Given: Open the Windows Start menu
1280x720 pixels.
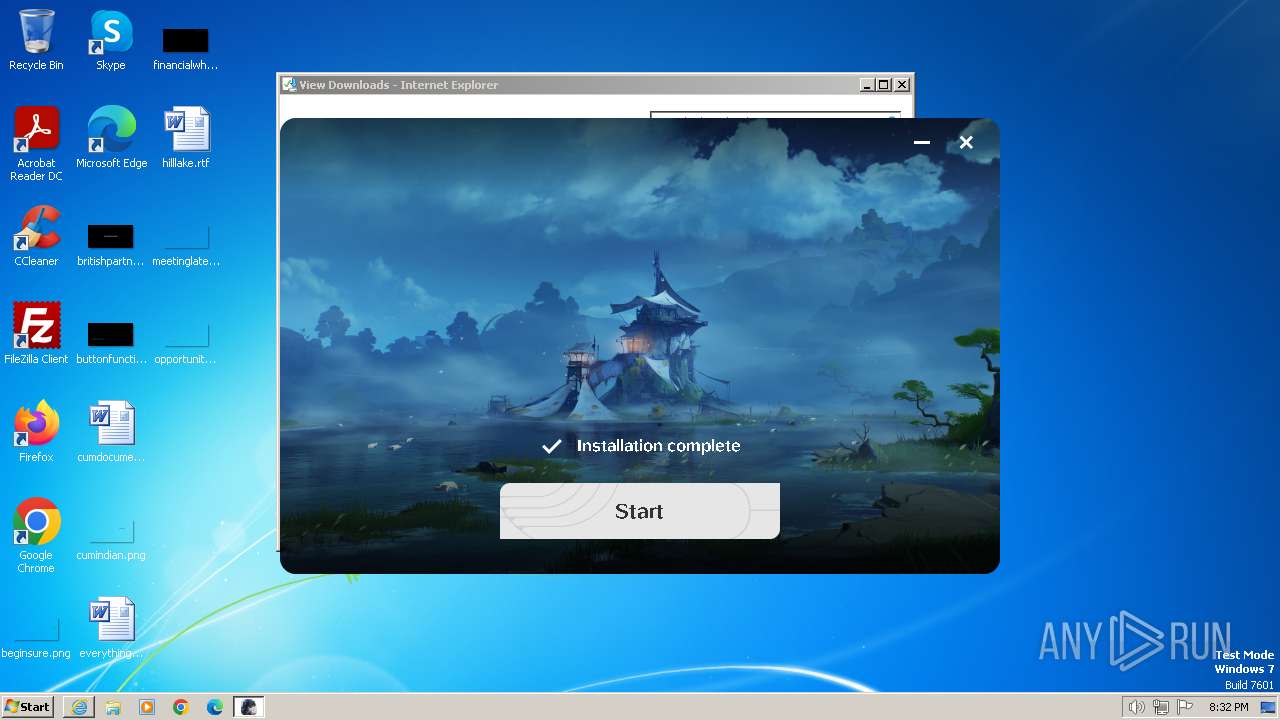Looking at the screenshot, I should (28, 707).
